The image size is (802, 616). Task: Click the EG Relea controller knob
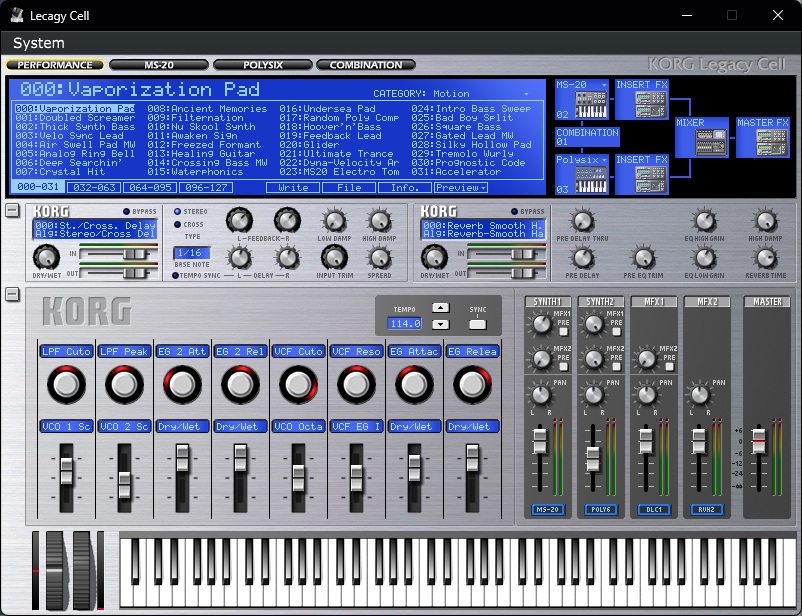coord(472,384)
